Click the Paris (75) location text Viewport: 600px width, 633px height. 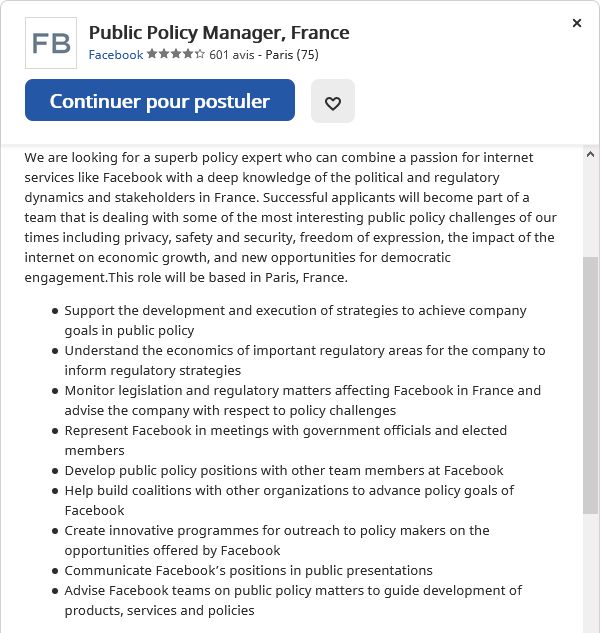point(292,55)
